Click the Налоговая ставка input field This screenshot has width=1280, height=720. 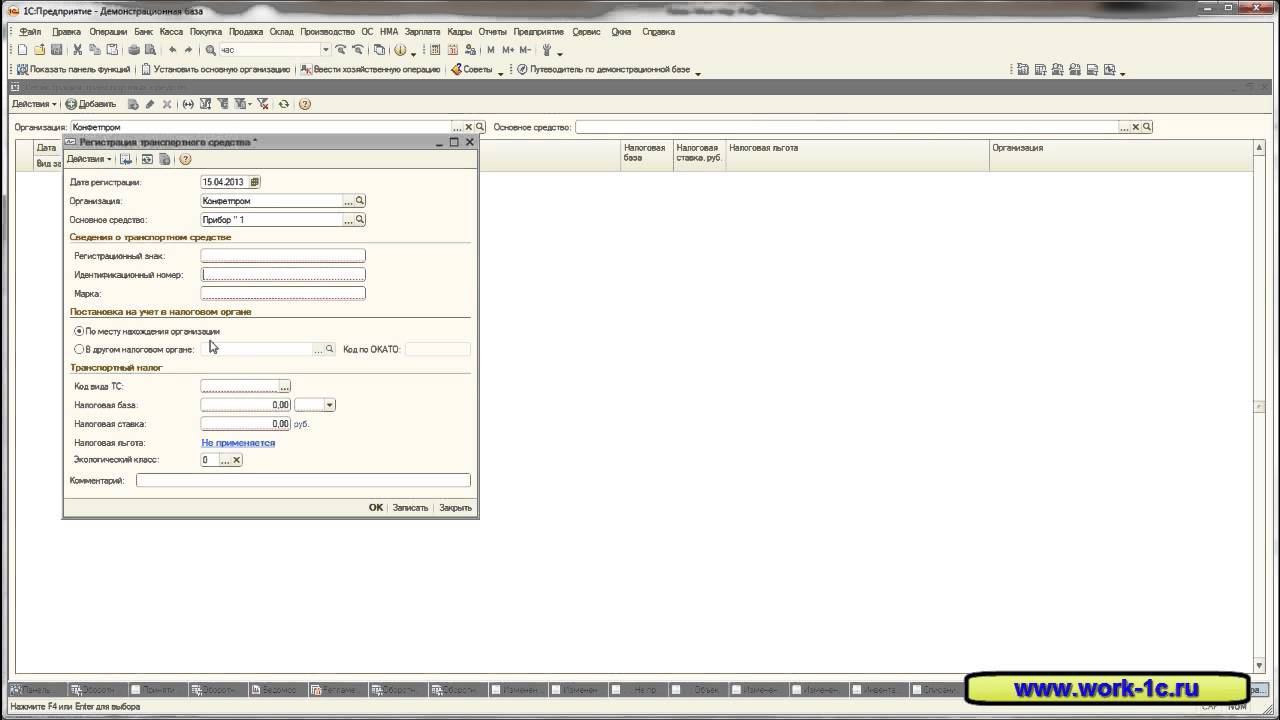245,424
